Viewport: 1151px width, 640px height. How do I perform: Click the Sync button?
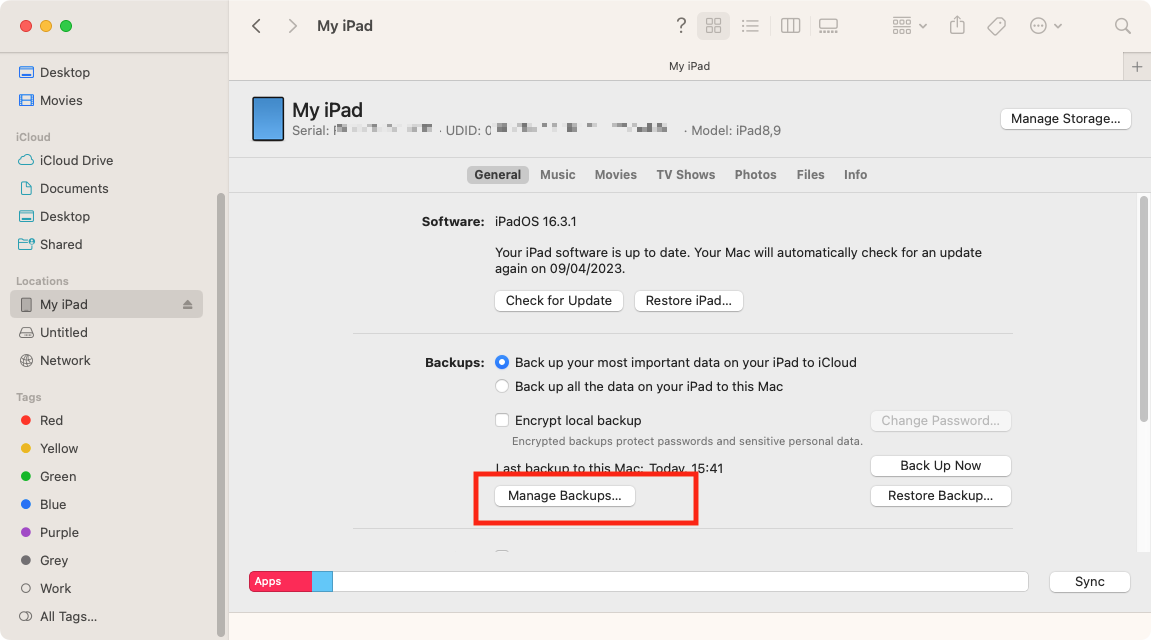click(1089, 582)
